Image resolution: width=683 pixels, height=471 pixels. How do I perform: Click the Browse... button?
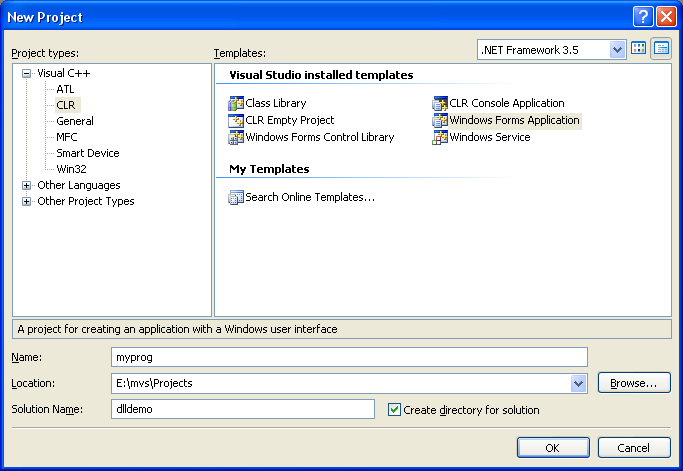tap(634, 383)
